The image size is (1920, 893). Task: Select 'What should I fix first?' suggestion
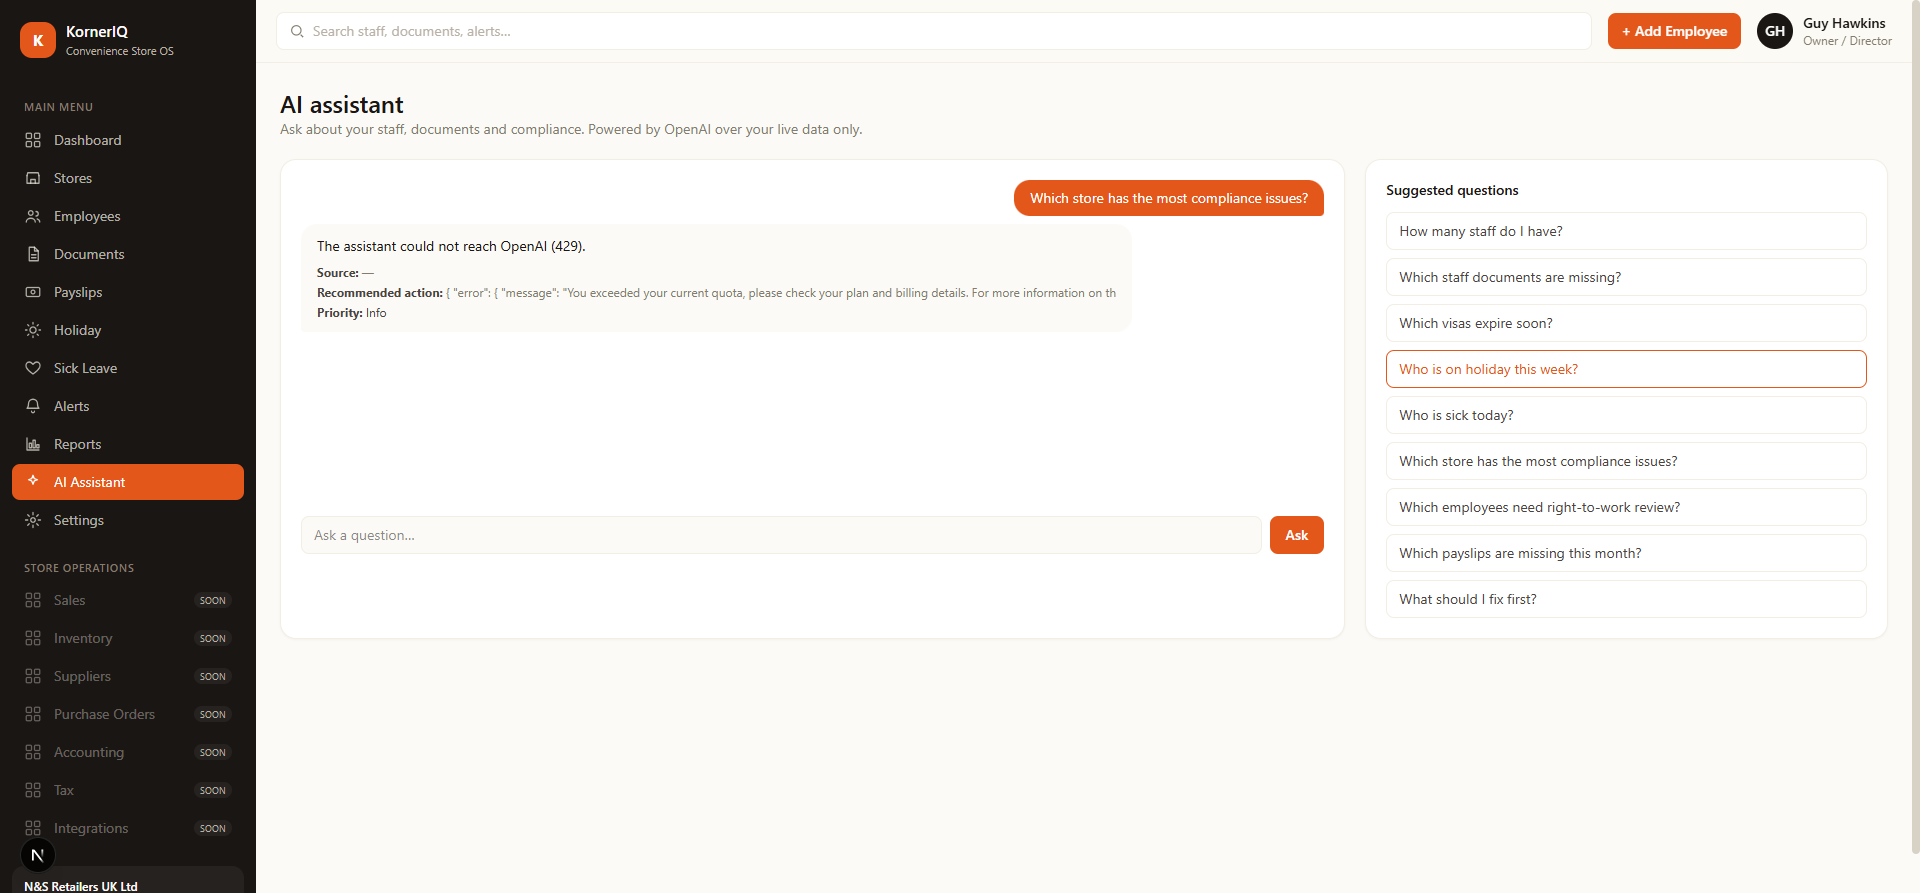[x=1626, y=599]
